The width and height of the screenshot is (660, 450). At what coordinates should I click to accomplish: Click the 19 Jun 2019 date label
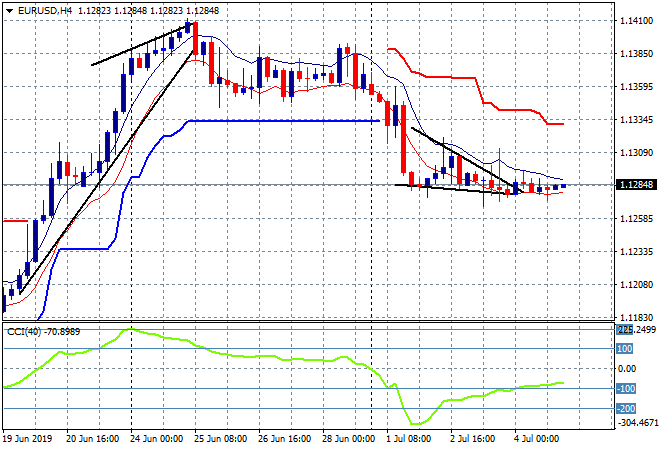click(28, 439)
